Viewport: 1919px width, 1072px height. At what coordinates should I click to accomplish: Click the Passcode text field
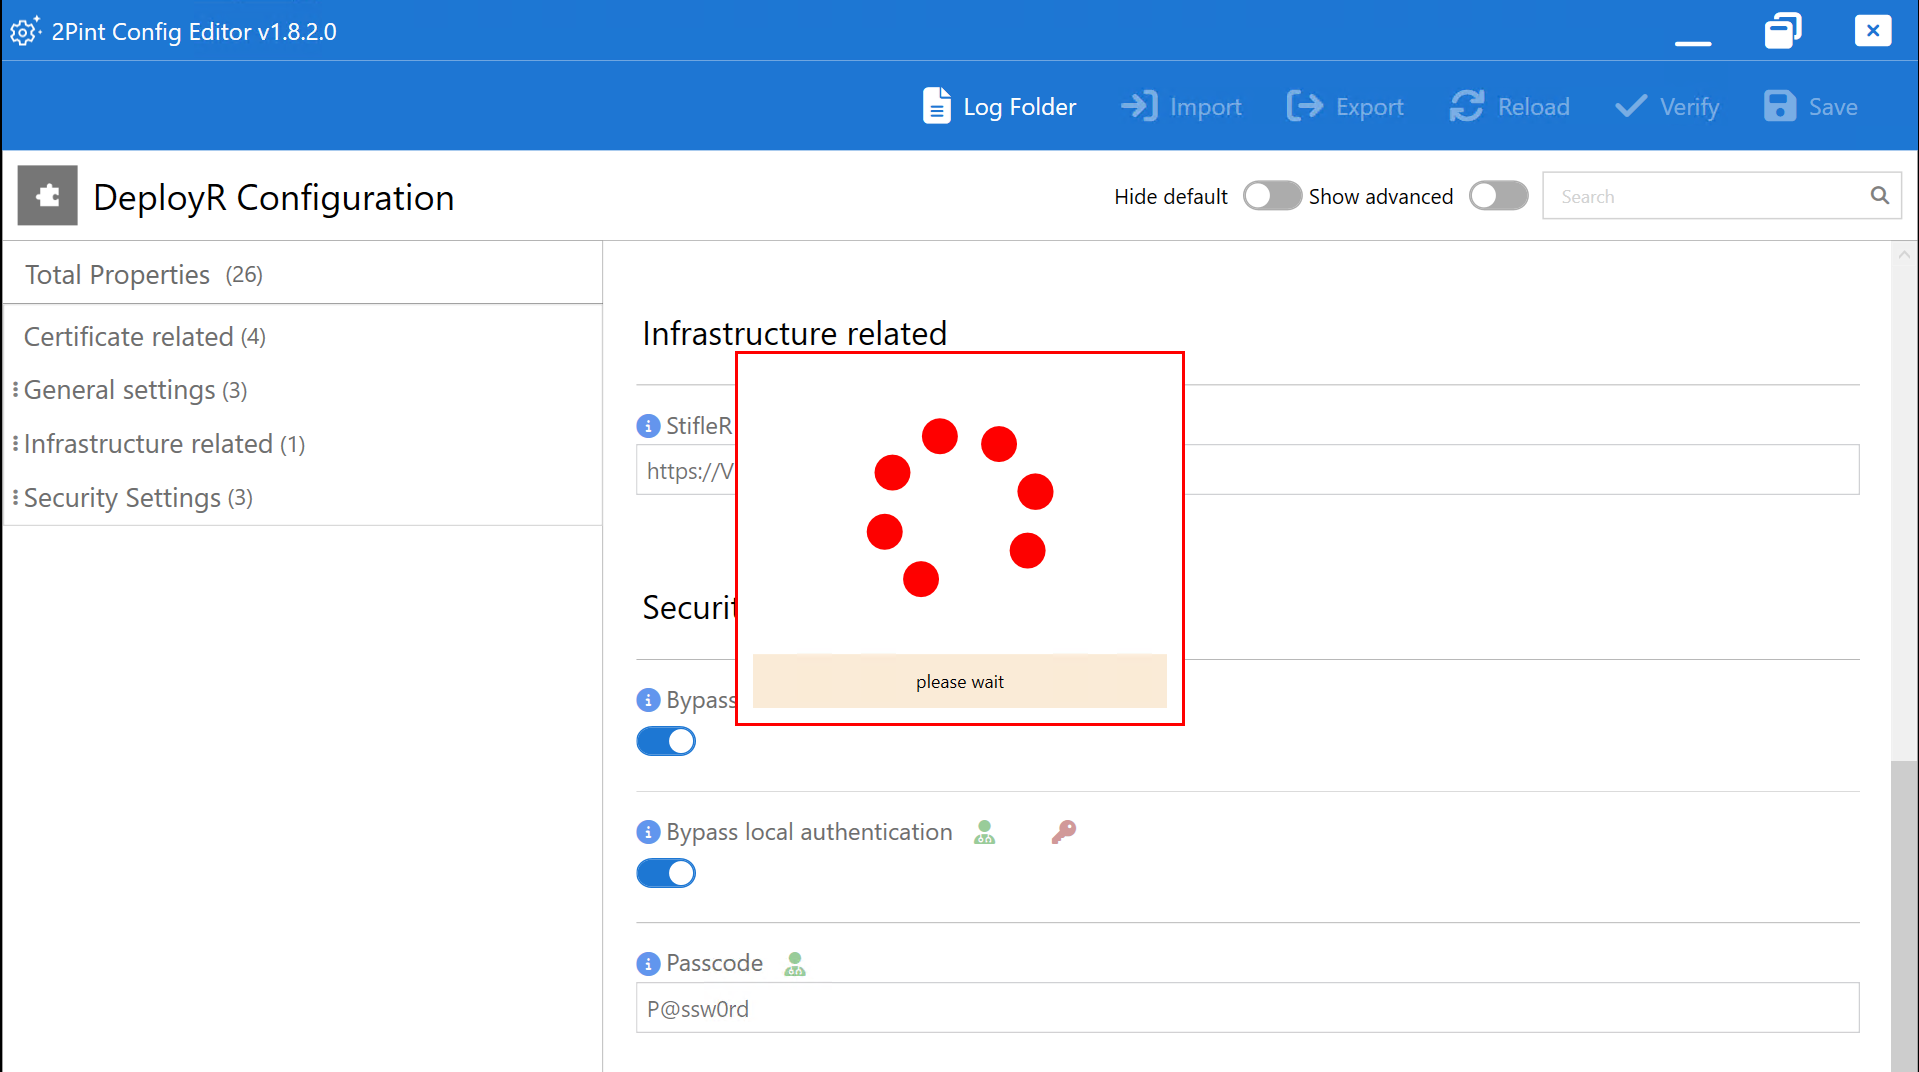pyautogui.click(x=1247, y=1008)
